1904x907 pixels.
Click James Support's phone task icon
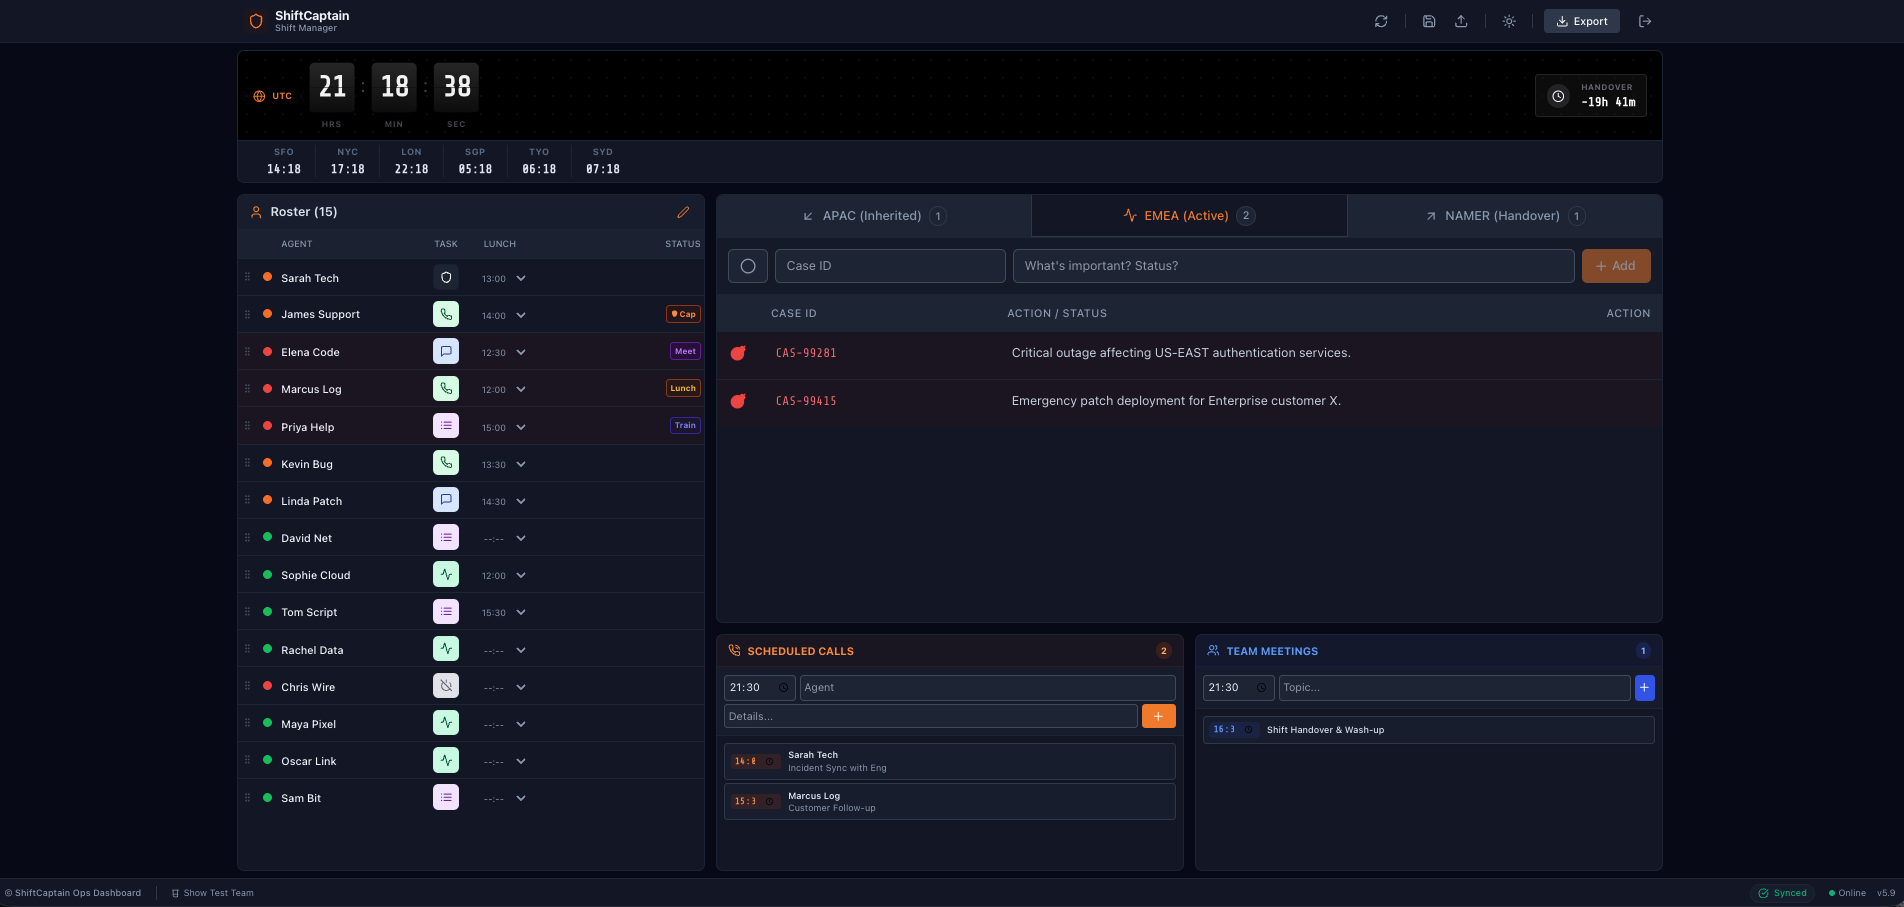point(446,314)
